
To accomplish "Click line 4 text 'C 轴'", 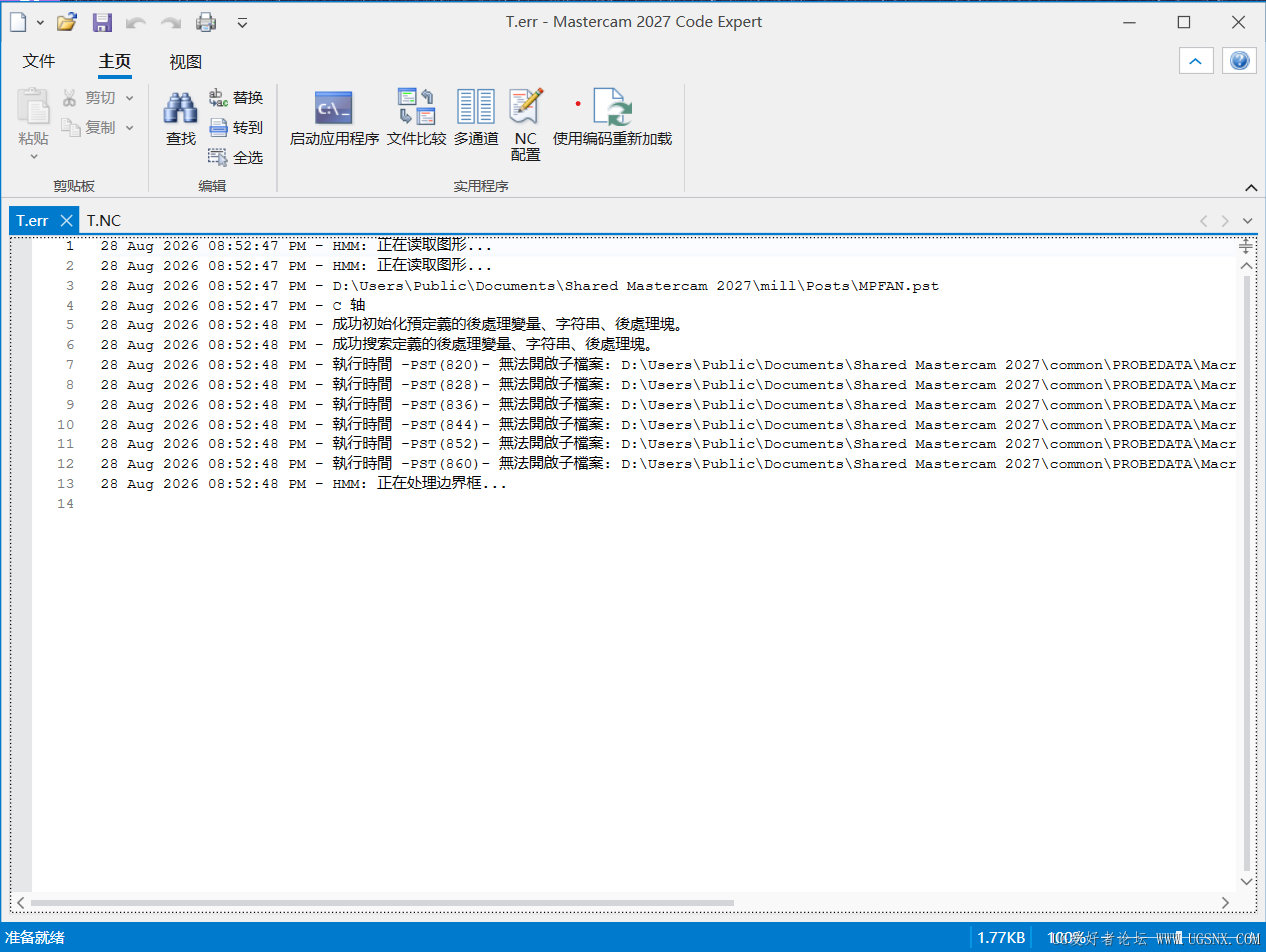I will tap(349, 305).
